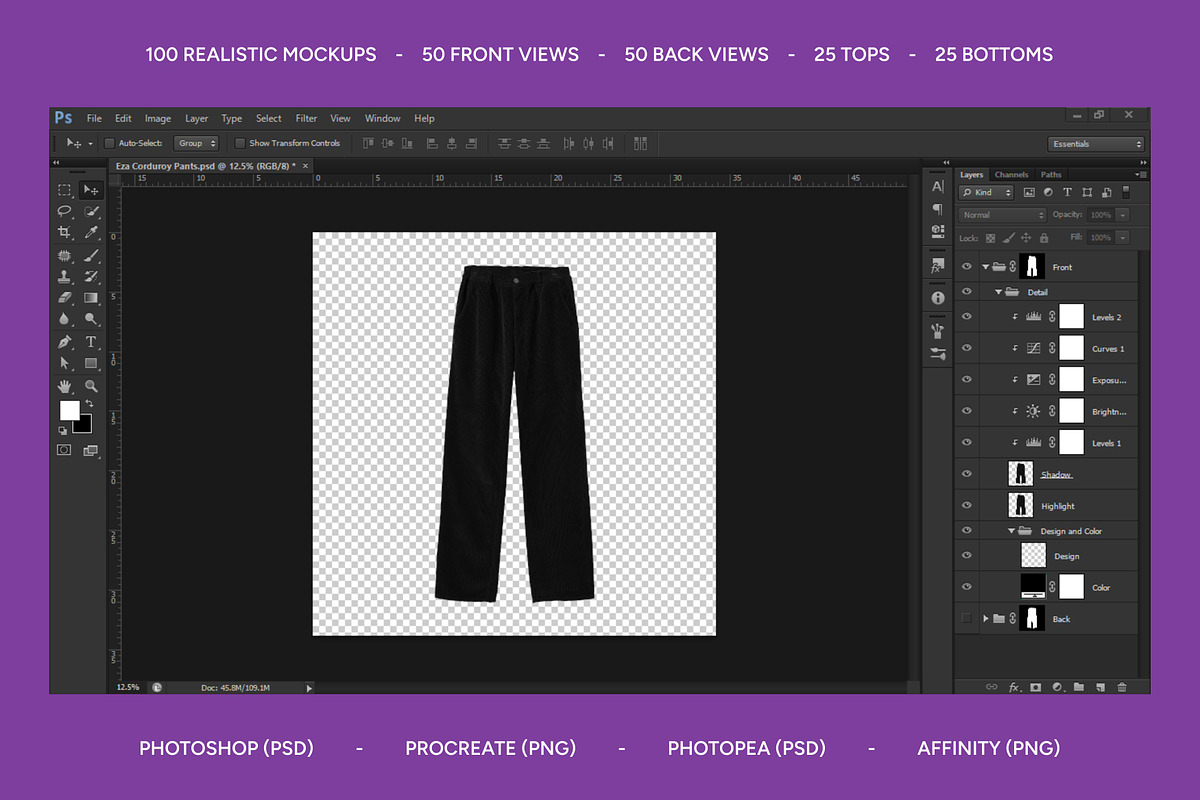
Task: Select the Brush tool
Action: [x=91, y=256]
